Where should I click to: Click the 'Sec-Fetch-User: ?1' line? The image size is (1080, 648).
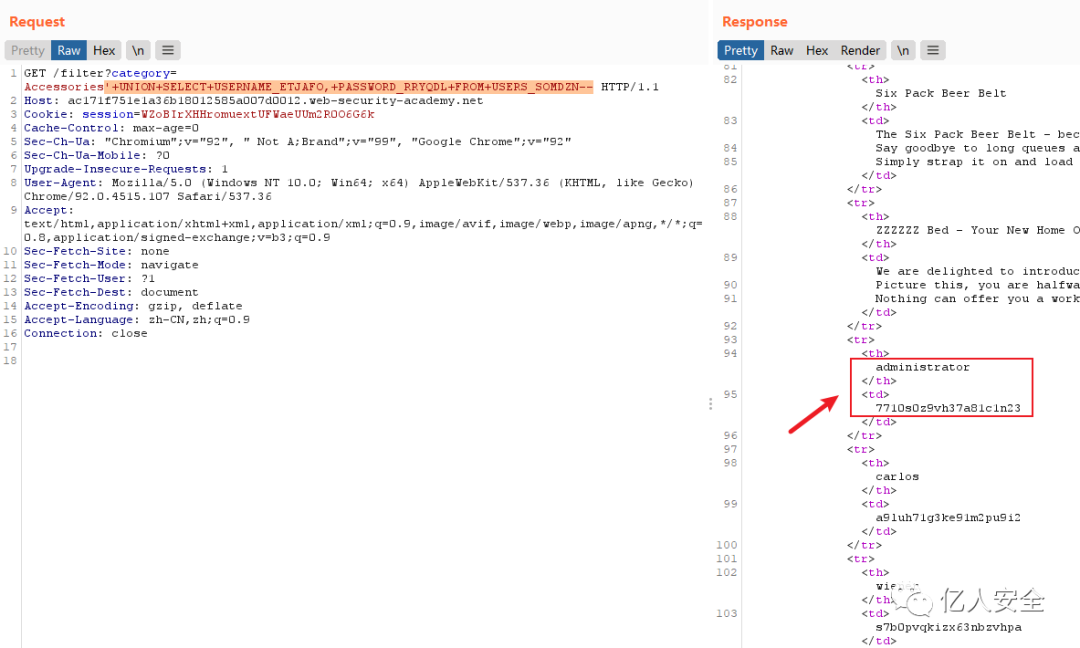click(x=90, y=279)
